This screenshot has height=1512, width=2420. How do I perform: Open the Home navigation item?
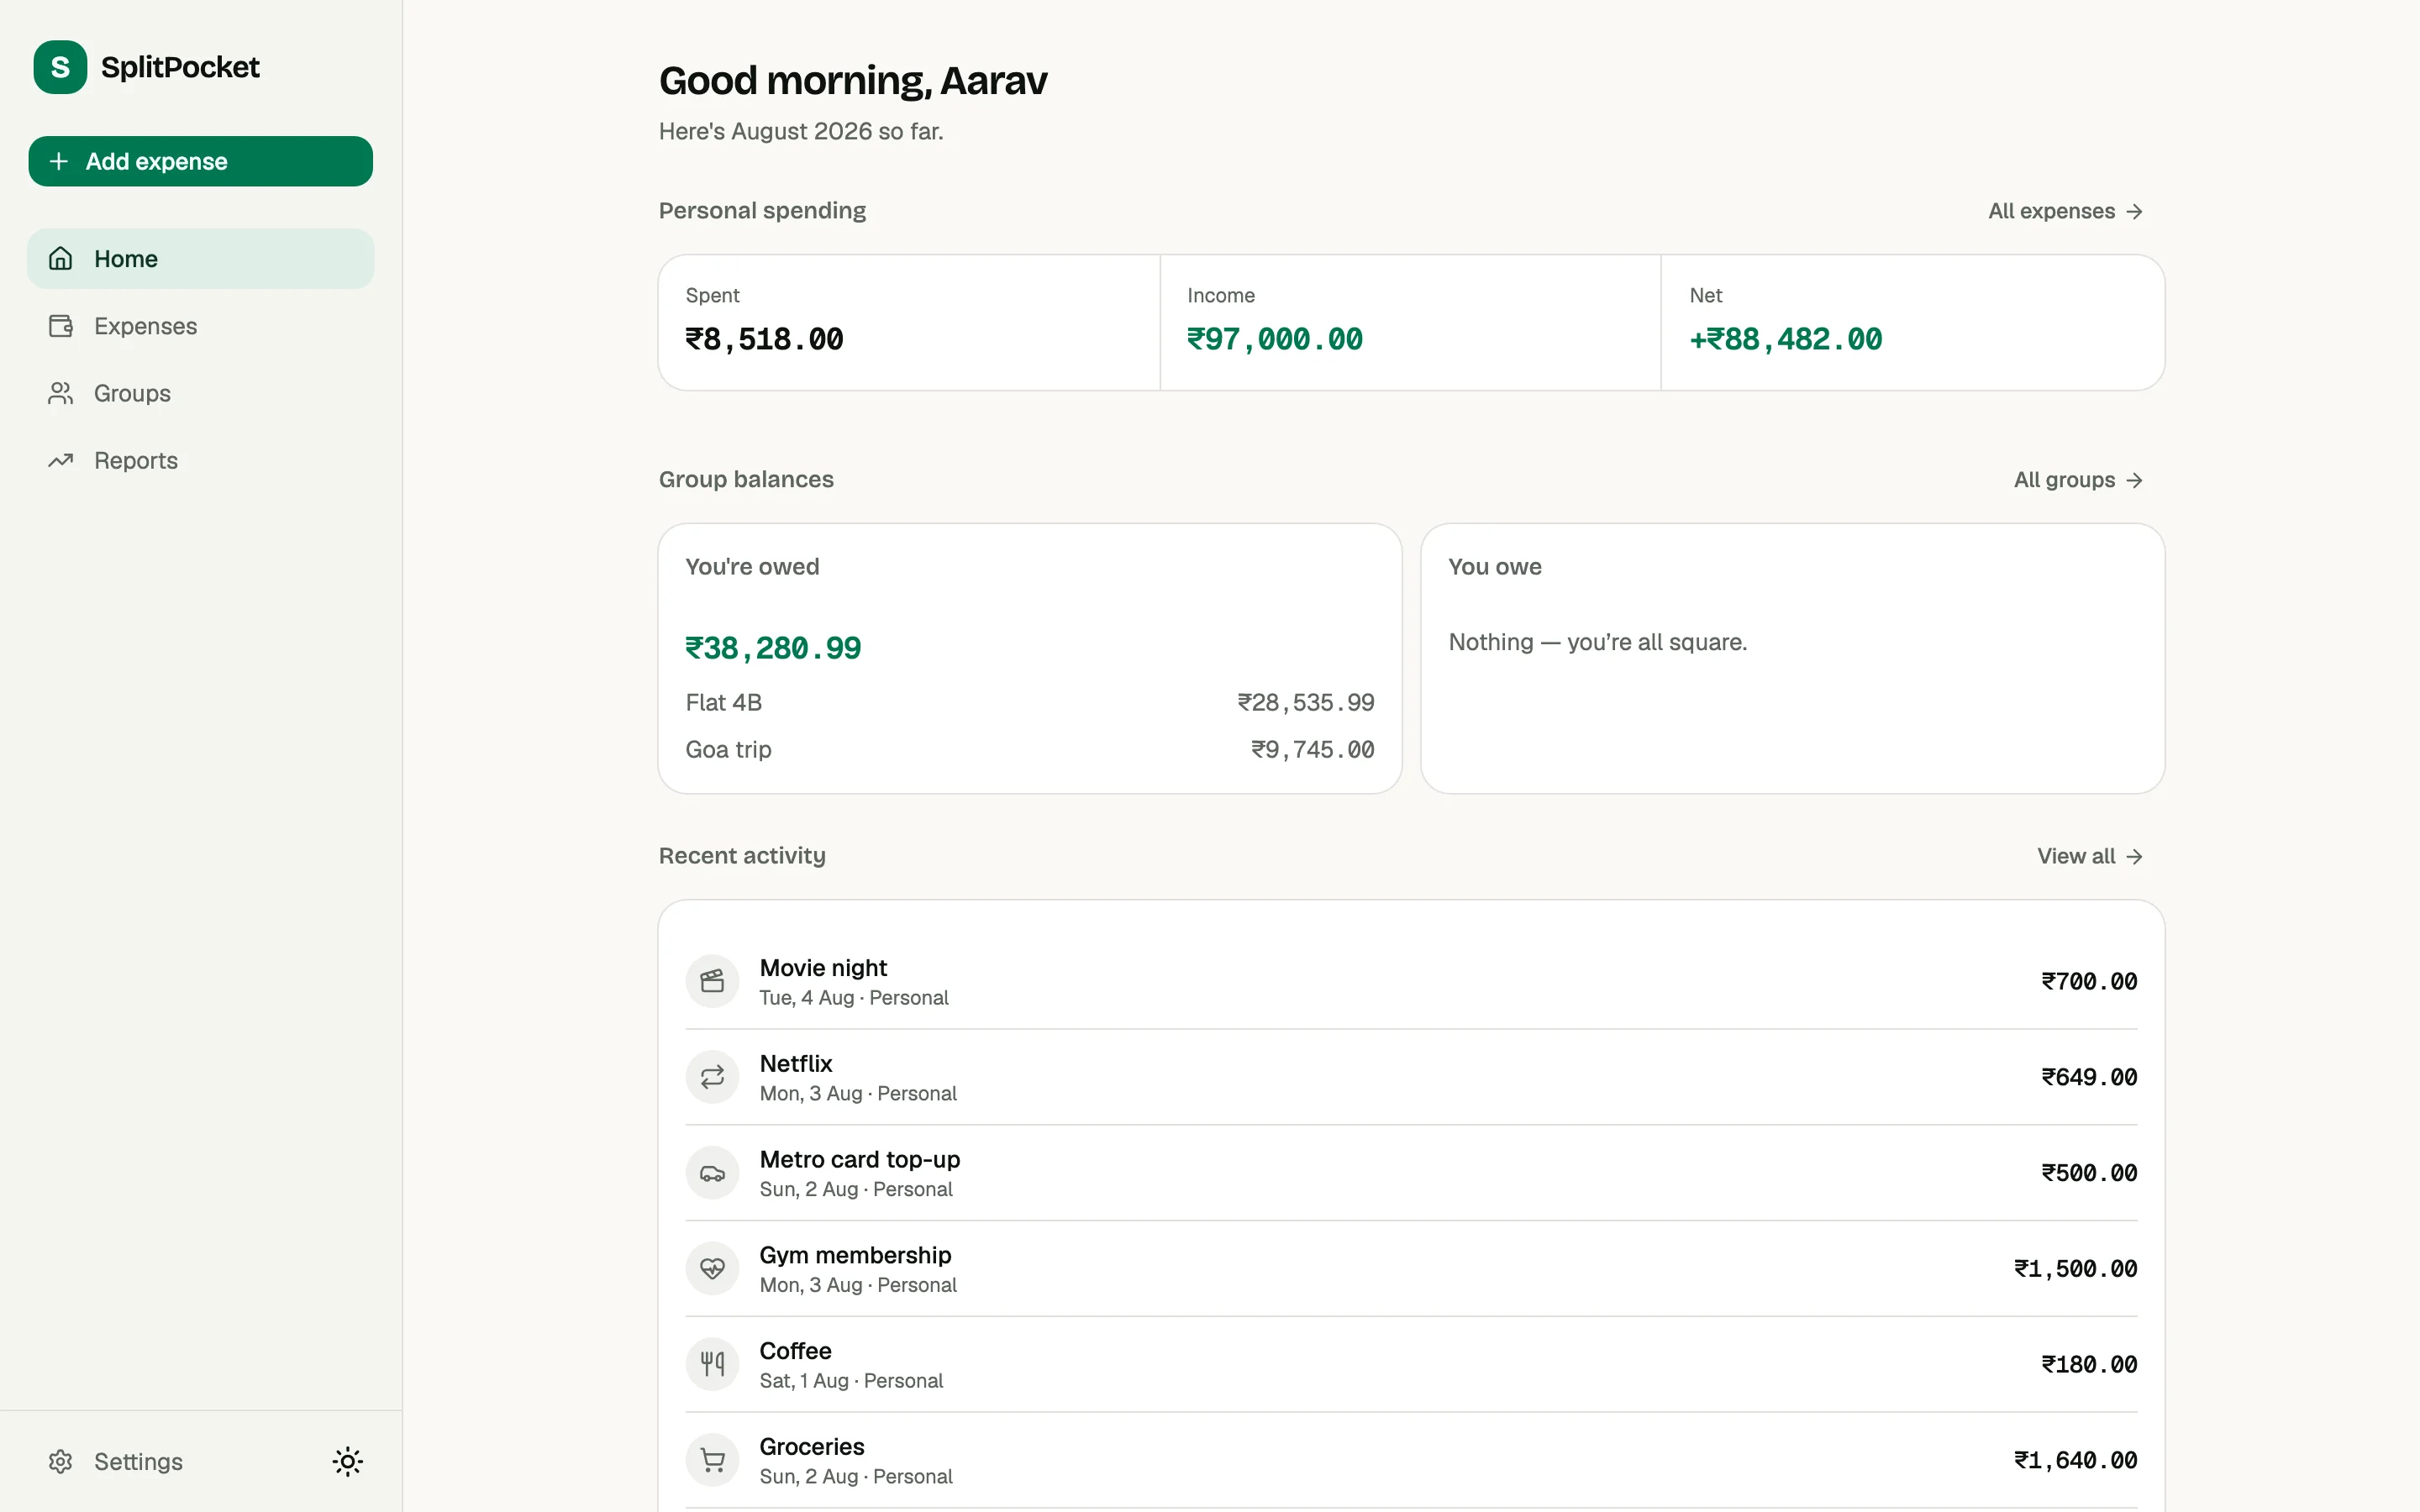[x=201, y=259]
